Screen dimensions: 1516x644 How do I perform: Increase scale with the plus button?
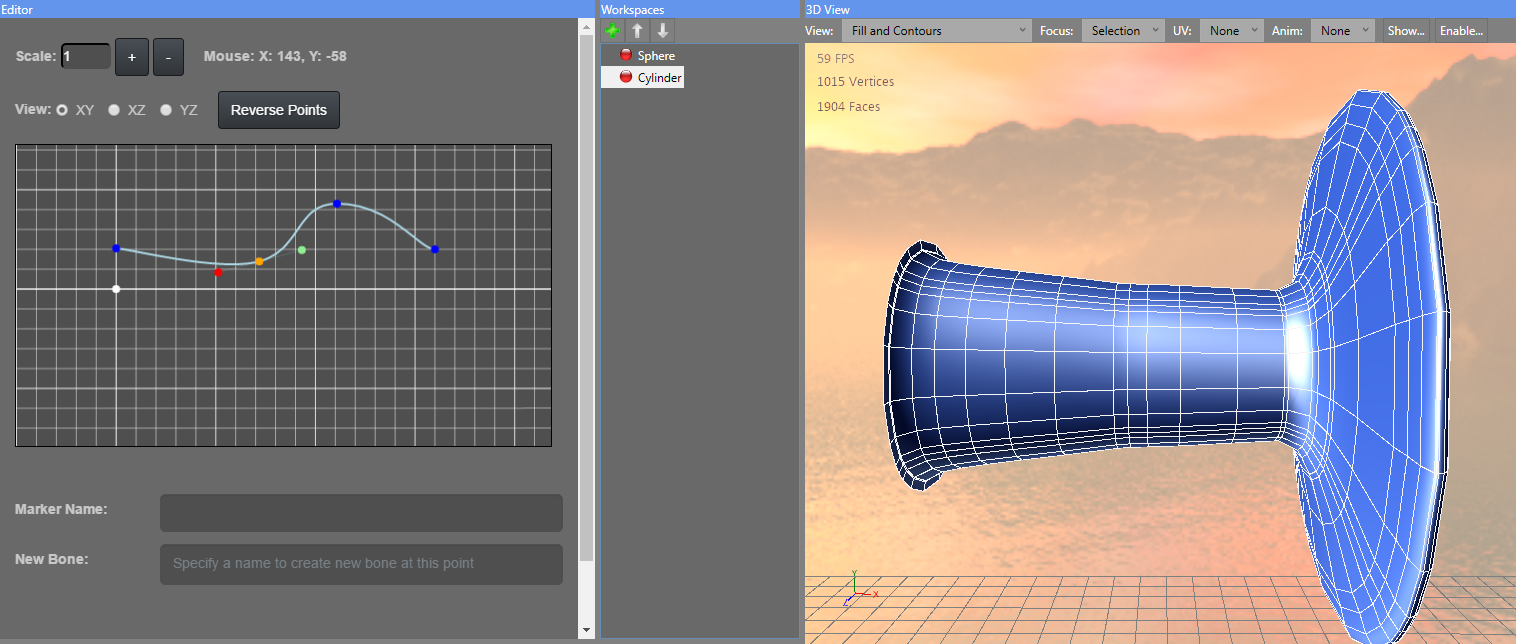tap(132, 57)
